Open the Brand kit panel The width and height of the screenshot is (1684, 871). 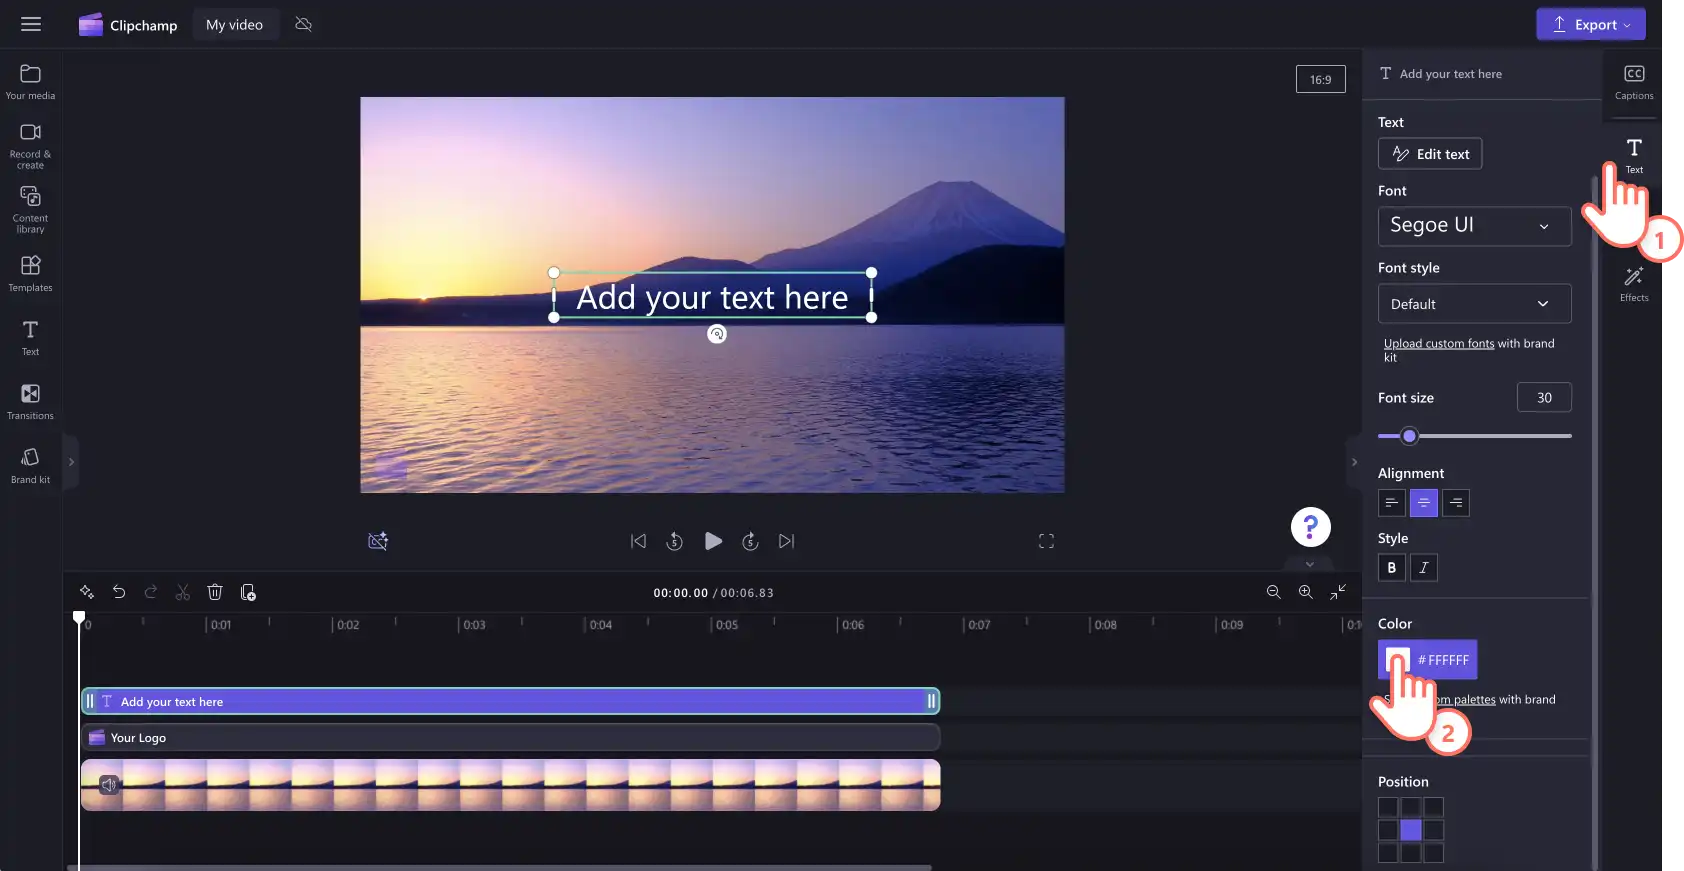[30, 465]
